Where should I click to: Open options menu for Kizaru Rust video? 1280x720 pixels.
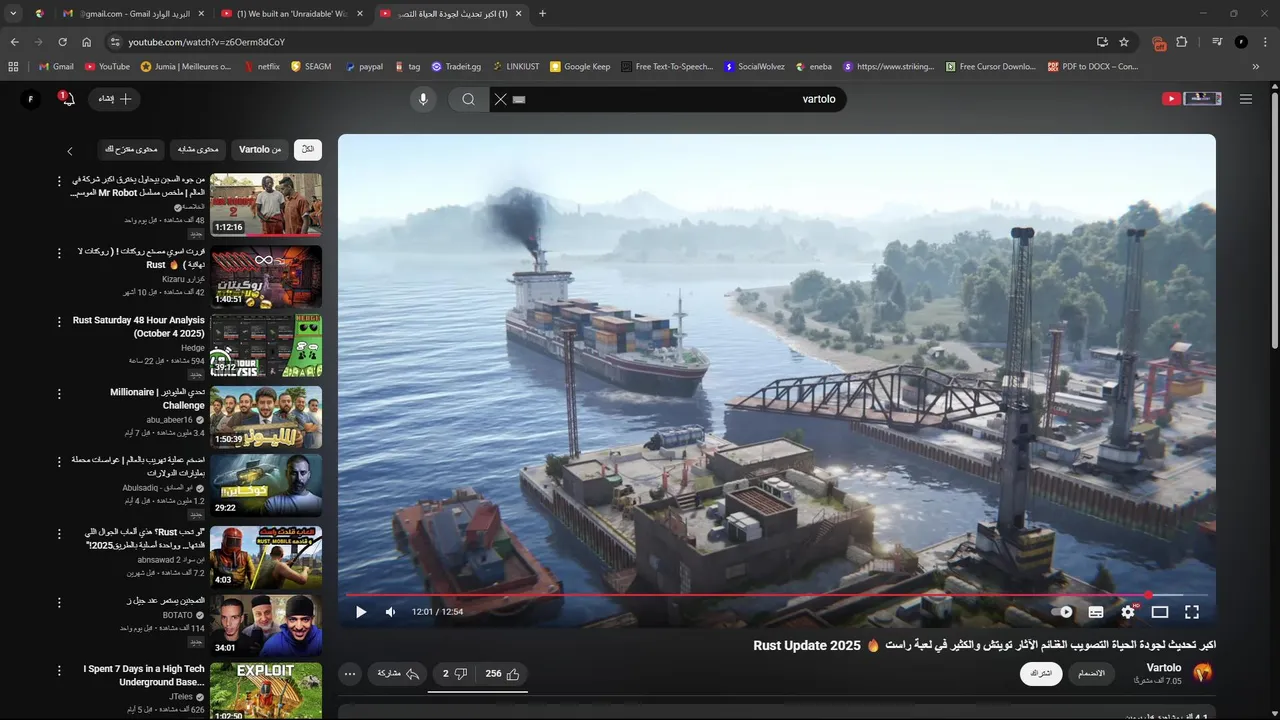[59, 252]
